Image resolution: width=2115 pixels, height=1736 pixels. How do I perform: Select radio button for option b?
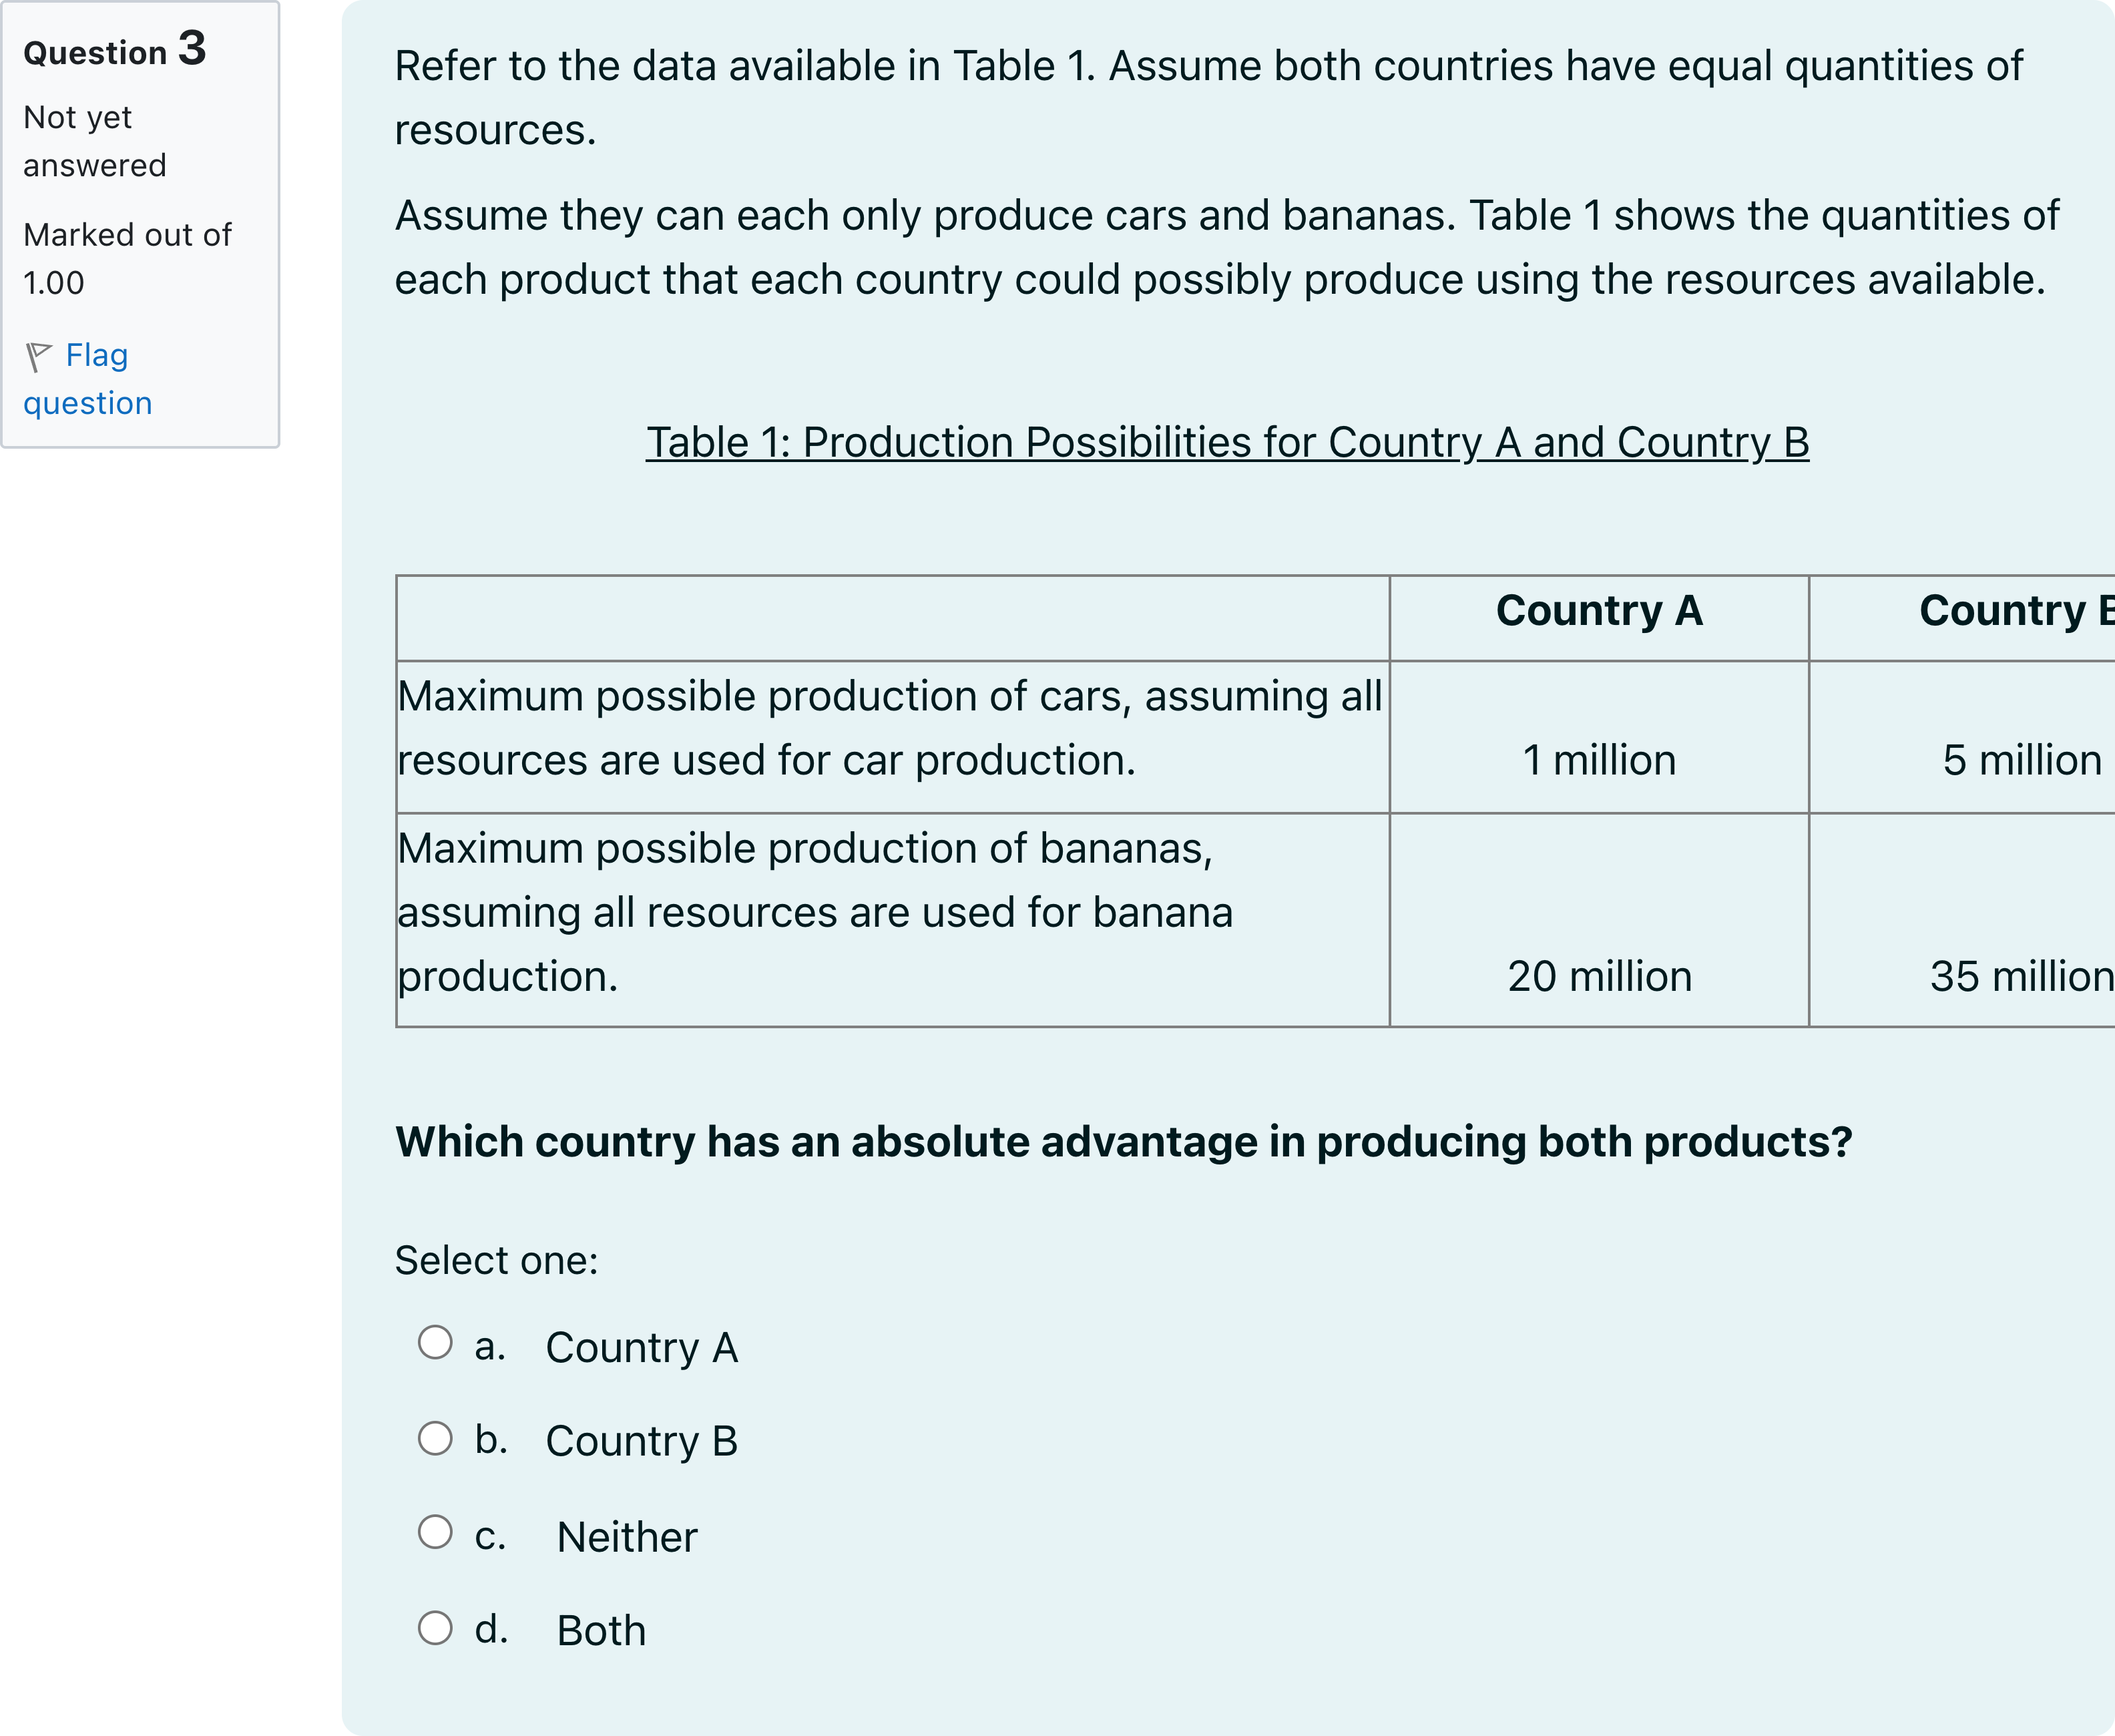pyautogui.click(x=435, y=1438)
